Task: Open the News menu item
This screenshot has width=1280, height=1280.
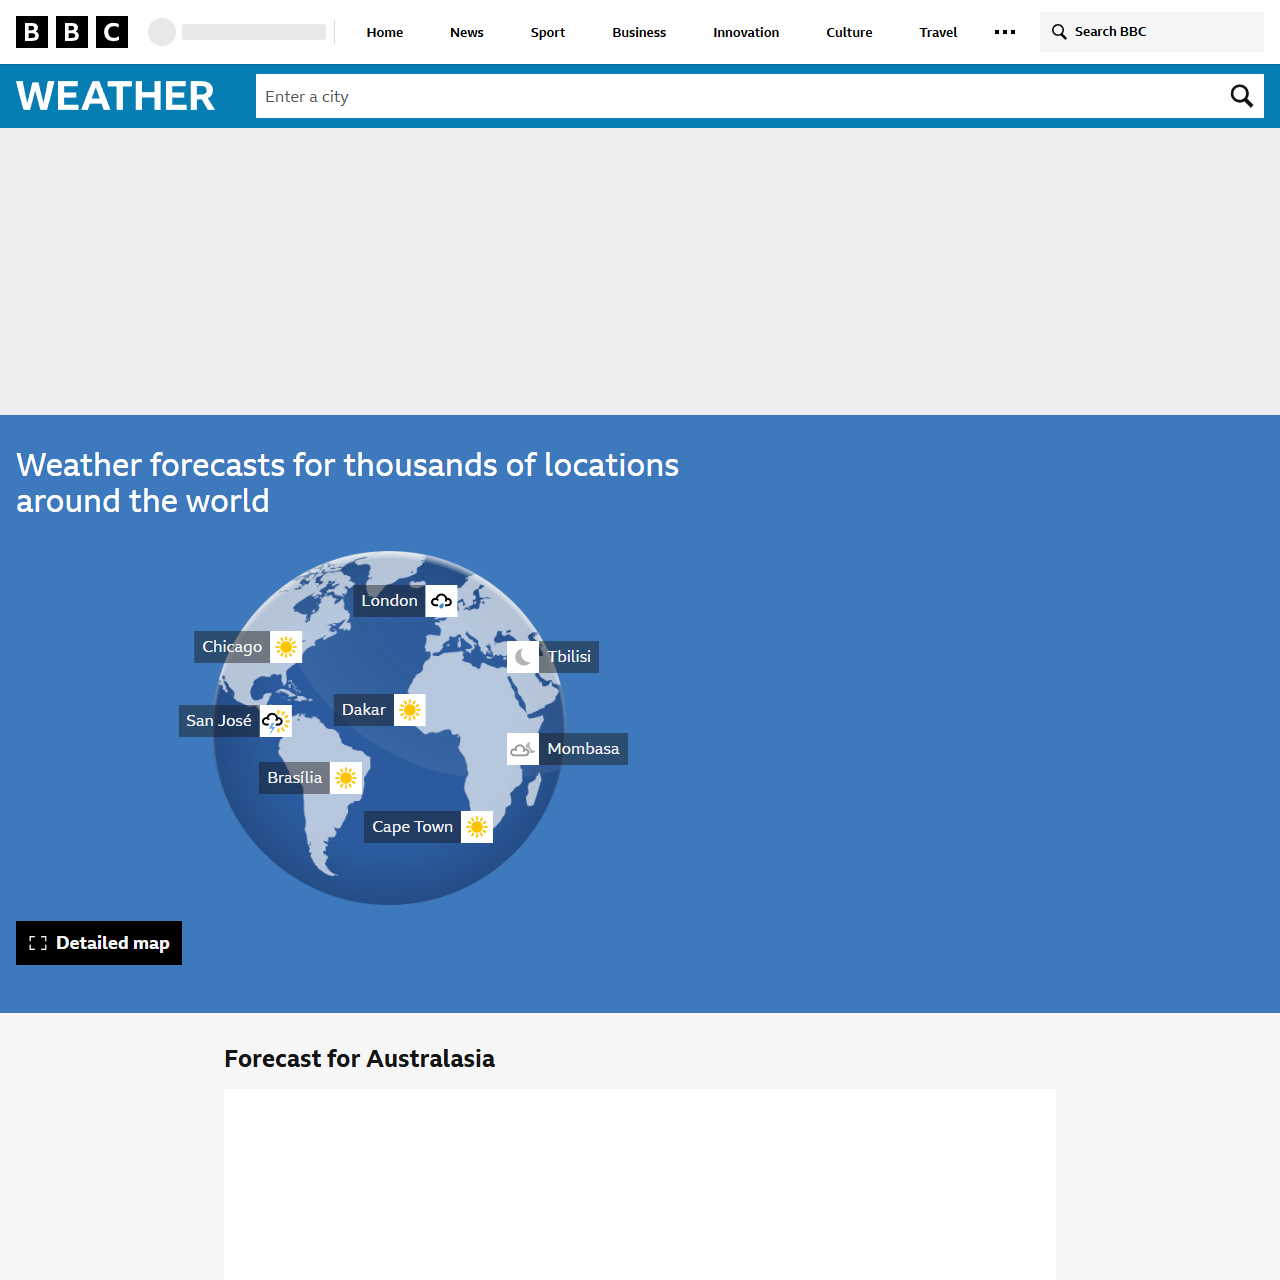Action: (x=467, y=32)
